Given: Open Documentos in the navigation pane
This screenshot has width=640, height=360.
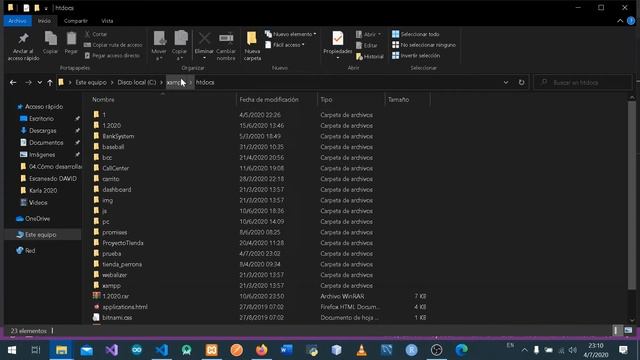Looking at the screenshot, I should (46, 142).
